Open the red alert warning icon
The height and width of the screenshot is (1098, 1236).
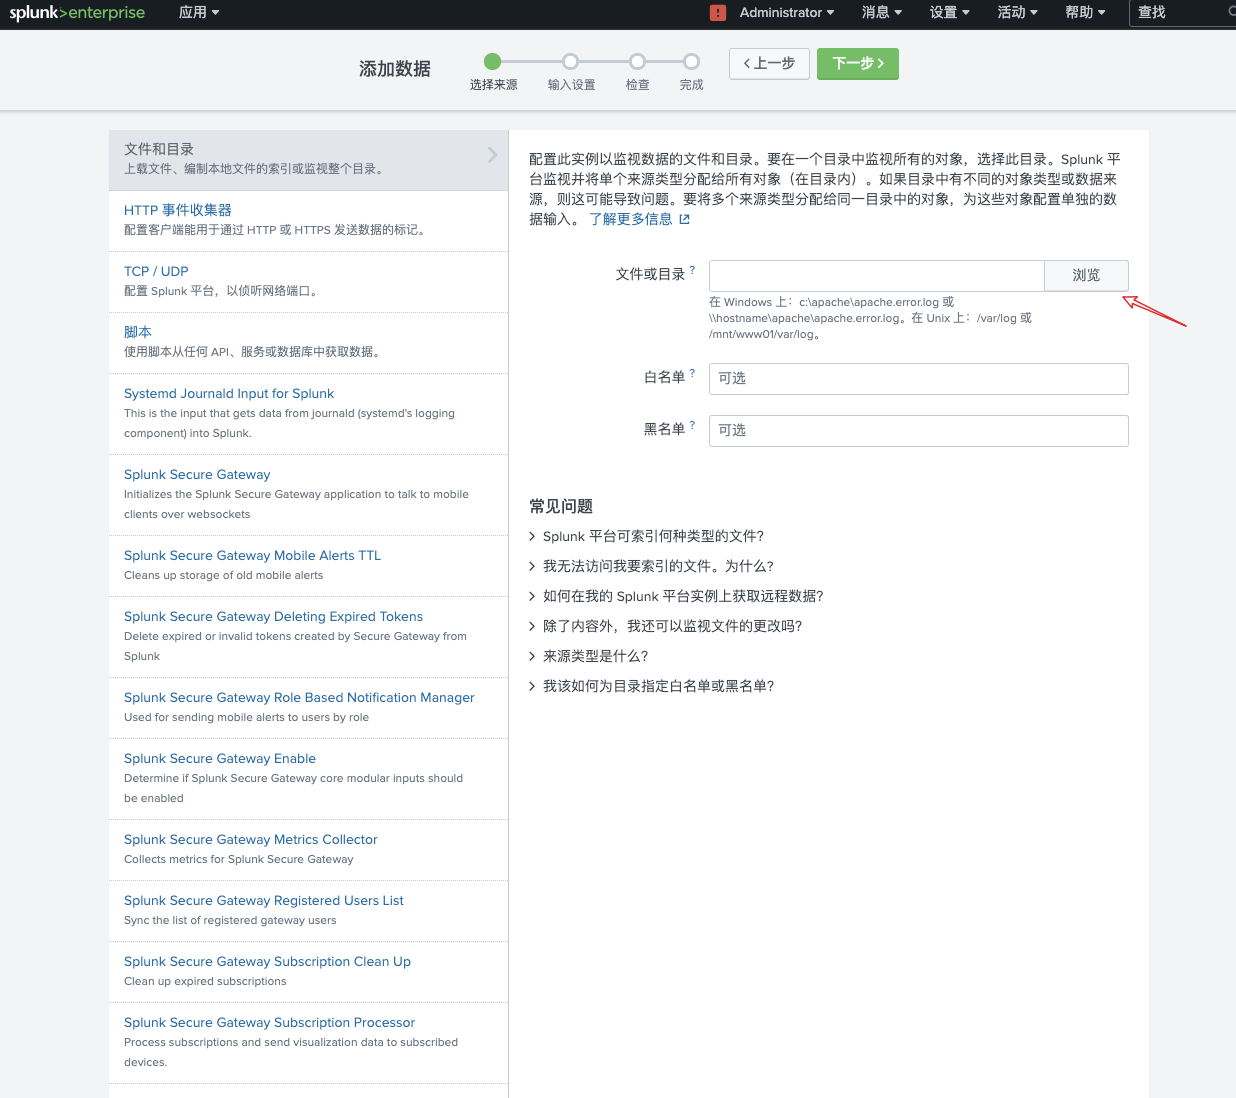718,13
